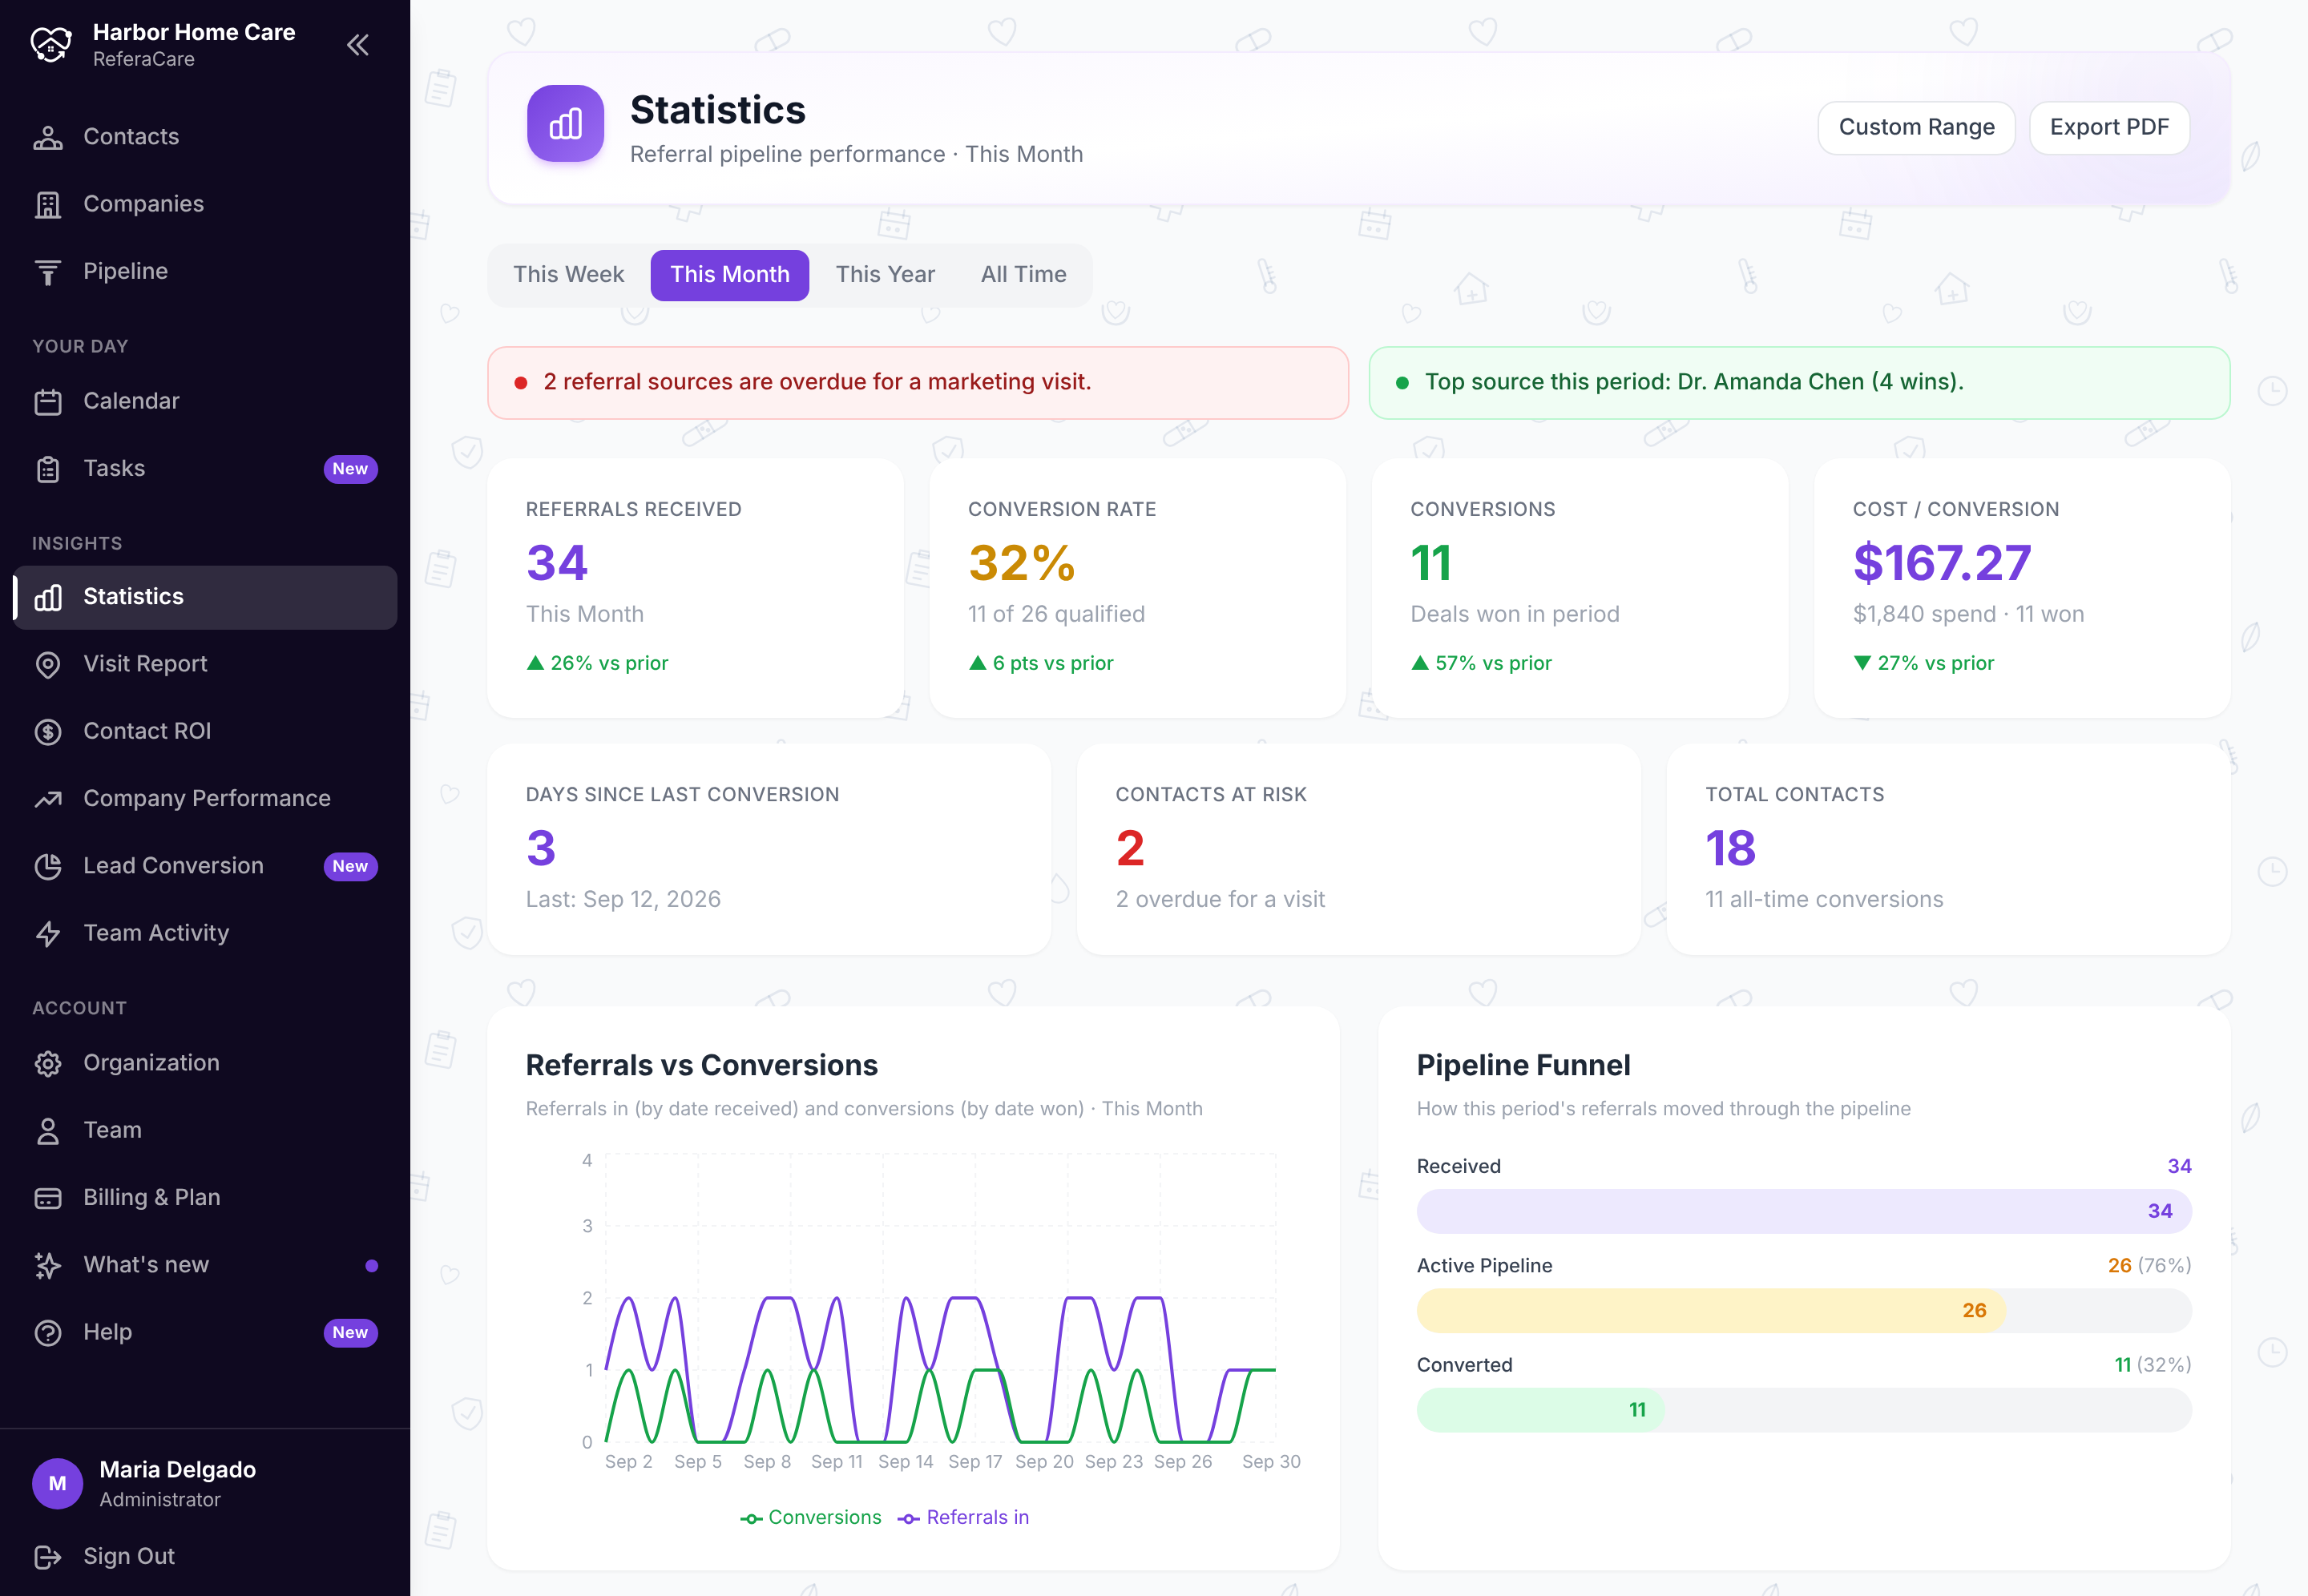The image size is (2308, 1596).
Task: Open Companies via its building icon
Action: (48, 204)
